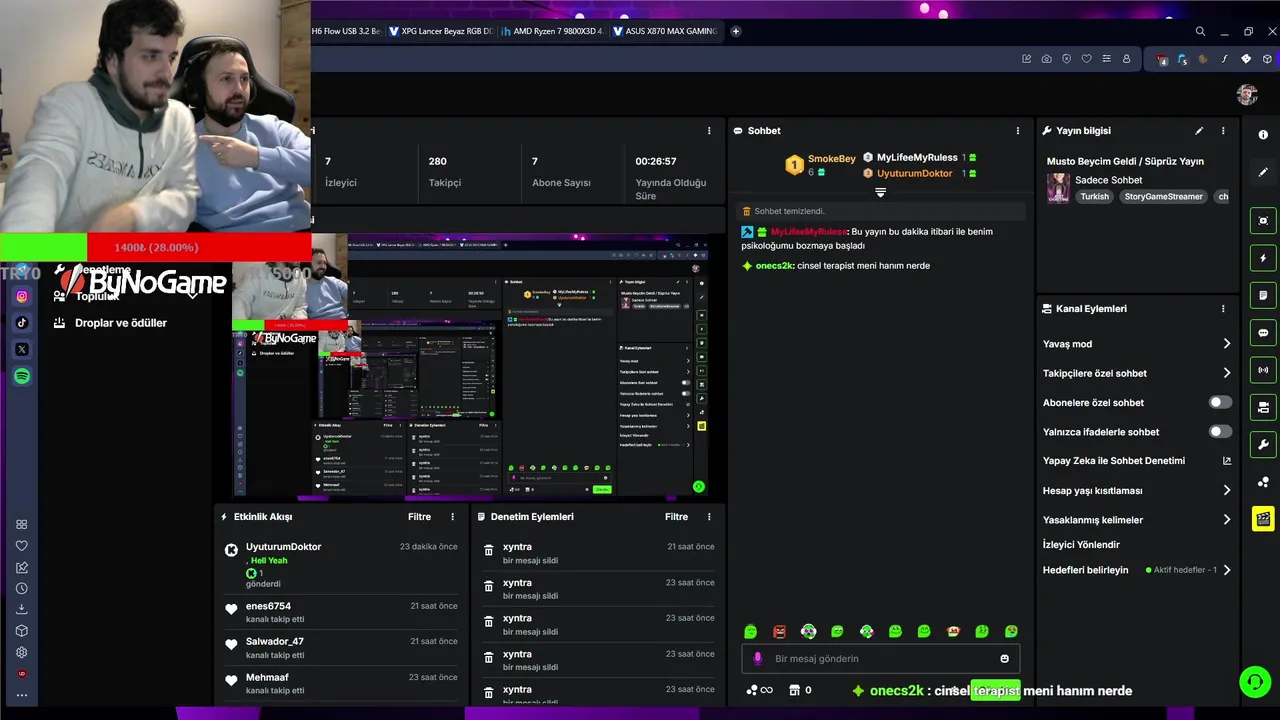This screenshot has height=720, width=1280.
Task: Open Denetim Eylemleri panel three-dot menu
Action: 709,517
